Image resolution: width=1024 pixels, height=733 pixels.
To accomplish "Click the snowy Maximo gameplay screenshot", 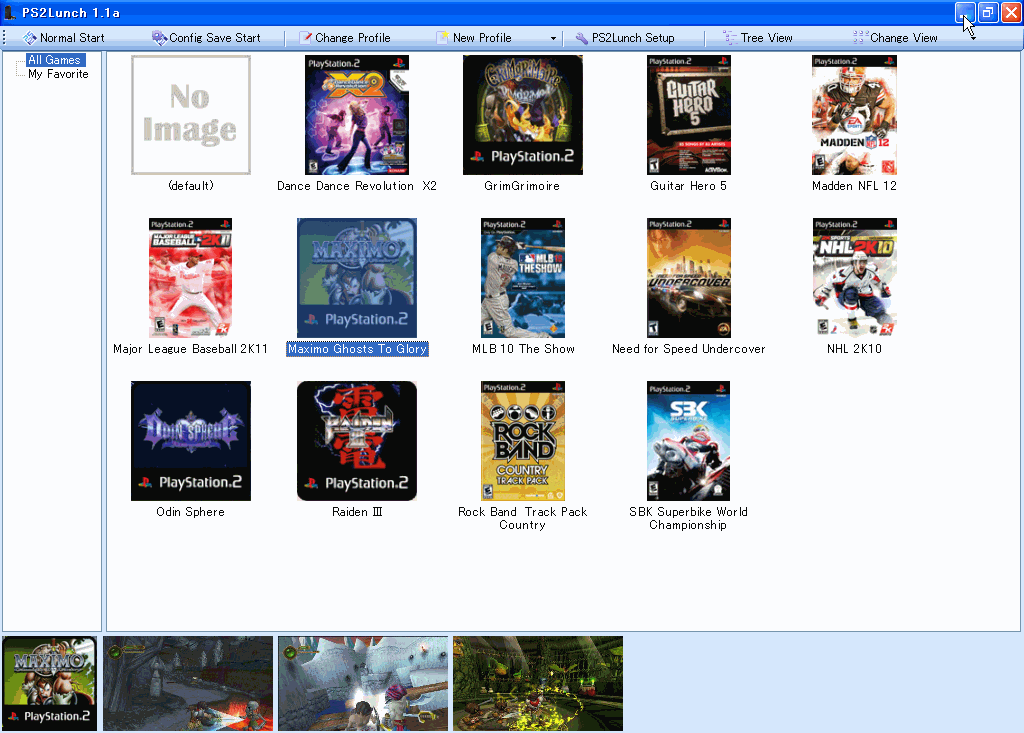I will [363, 683].
